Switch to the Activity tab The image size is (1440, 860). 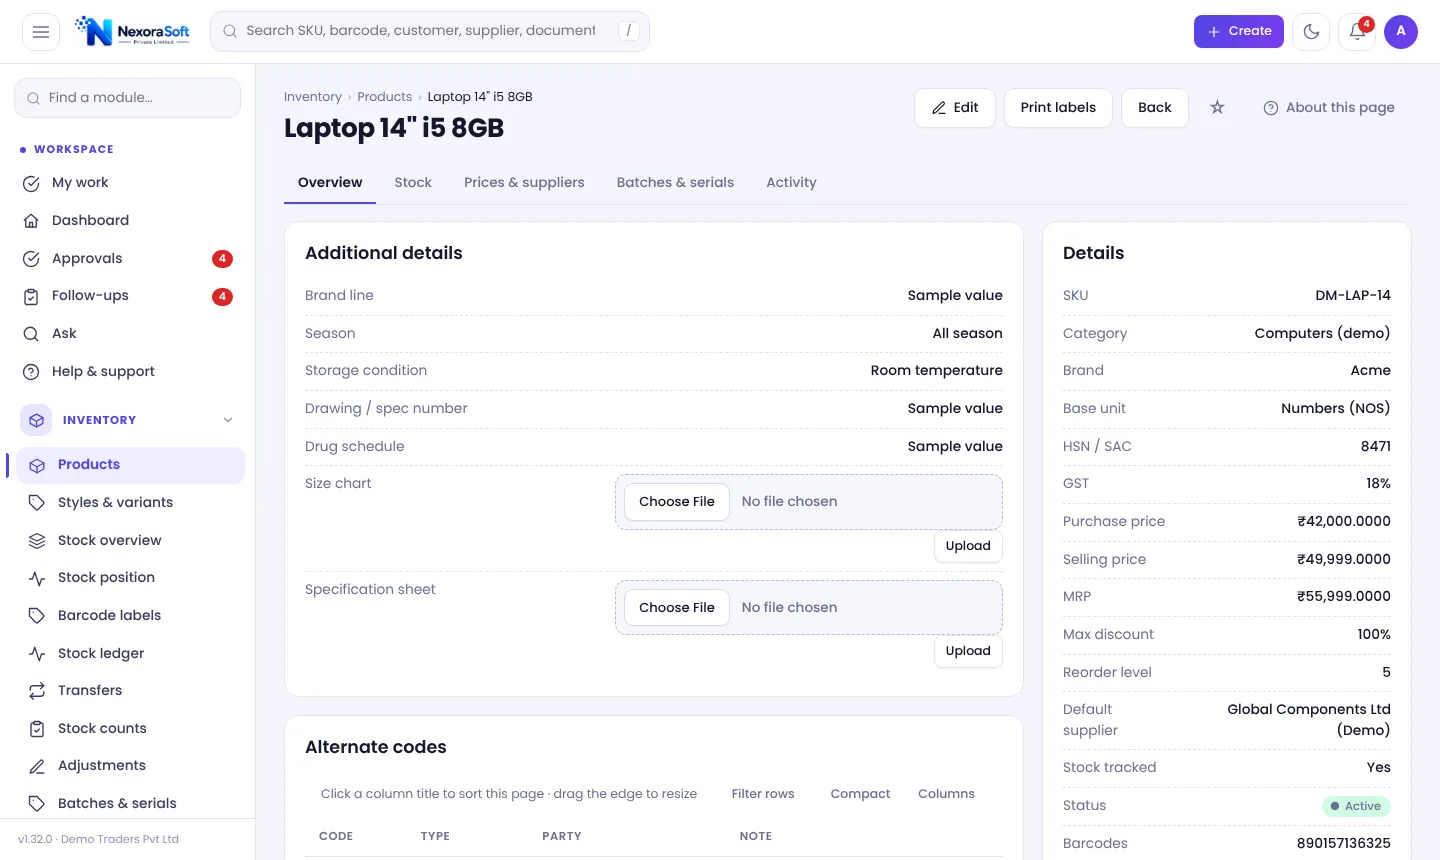791,183
